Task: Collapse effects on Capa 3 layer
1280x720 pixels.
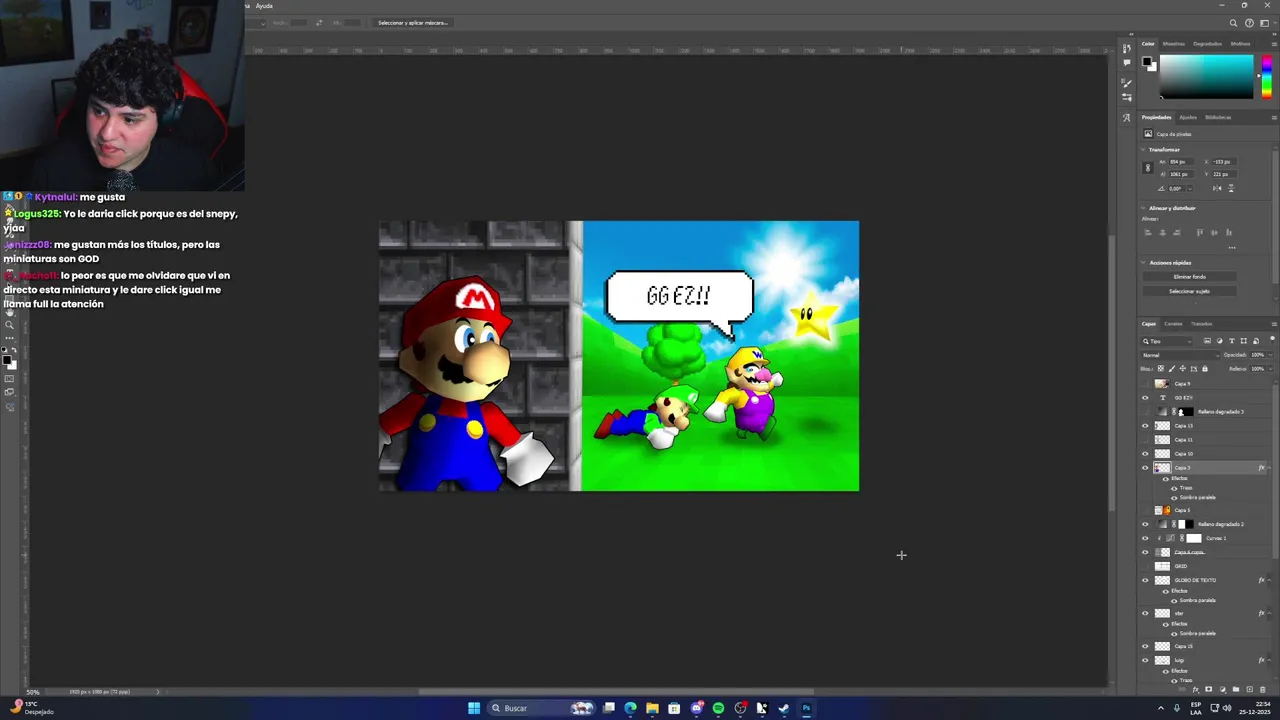Action: coord(1269,468)
